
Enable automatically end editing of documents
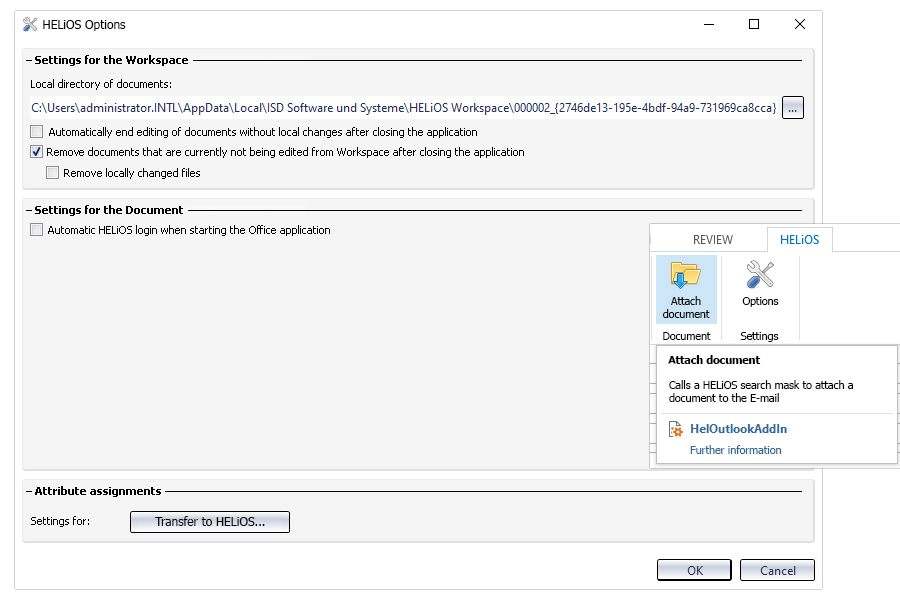tap(37, 131)
